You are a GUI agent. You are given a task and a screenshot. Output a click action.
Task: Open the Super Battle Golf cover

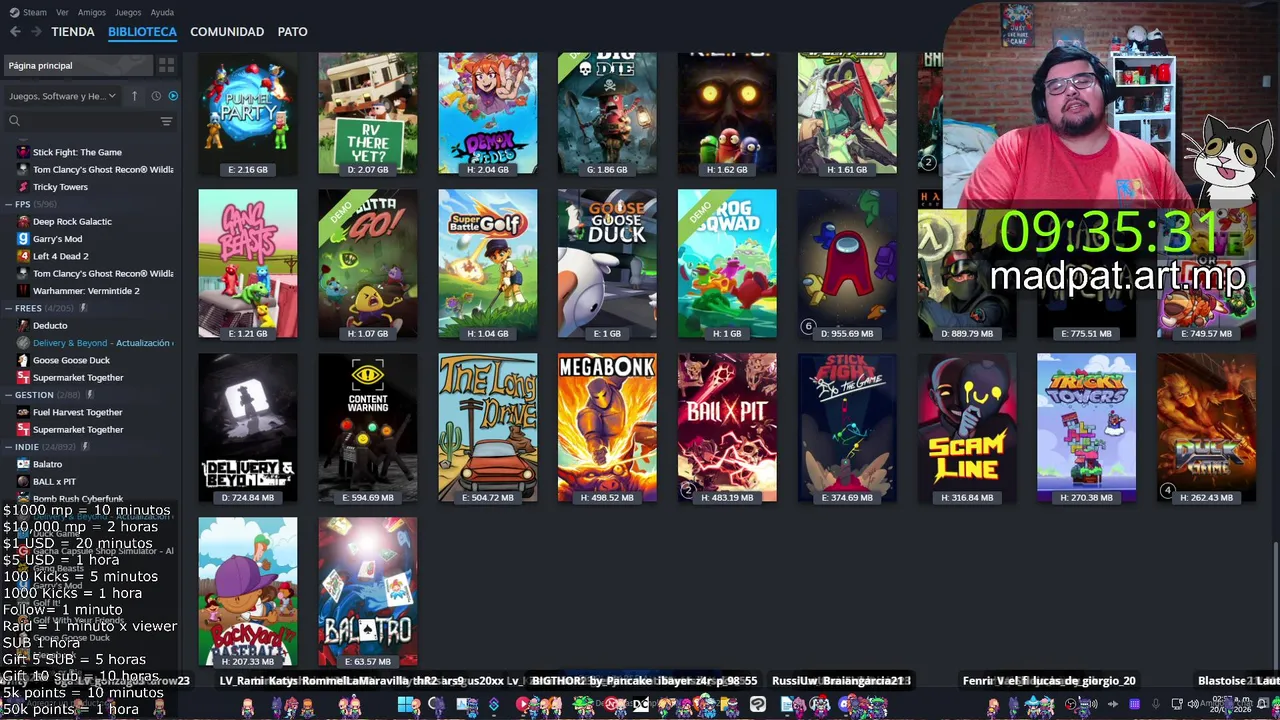[x=488, y=264]
